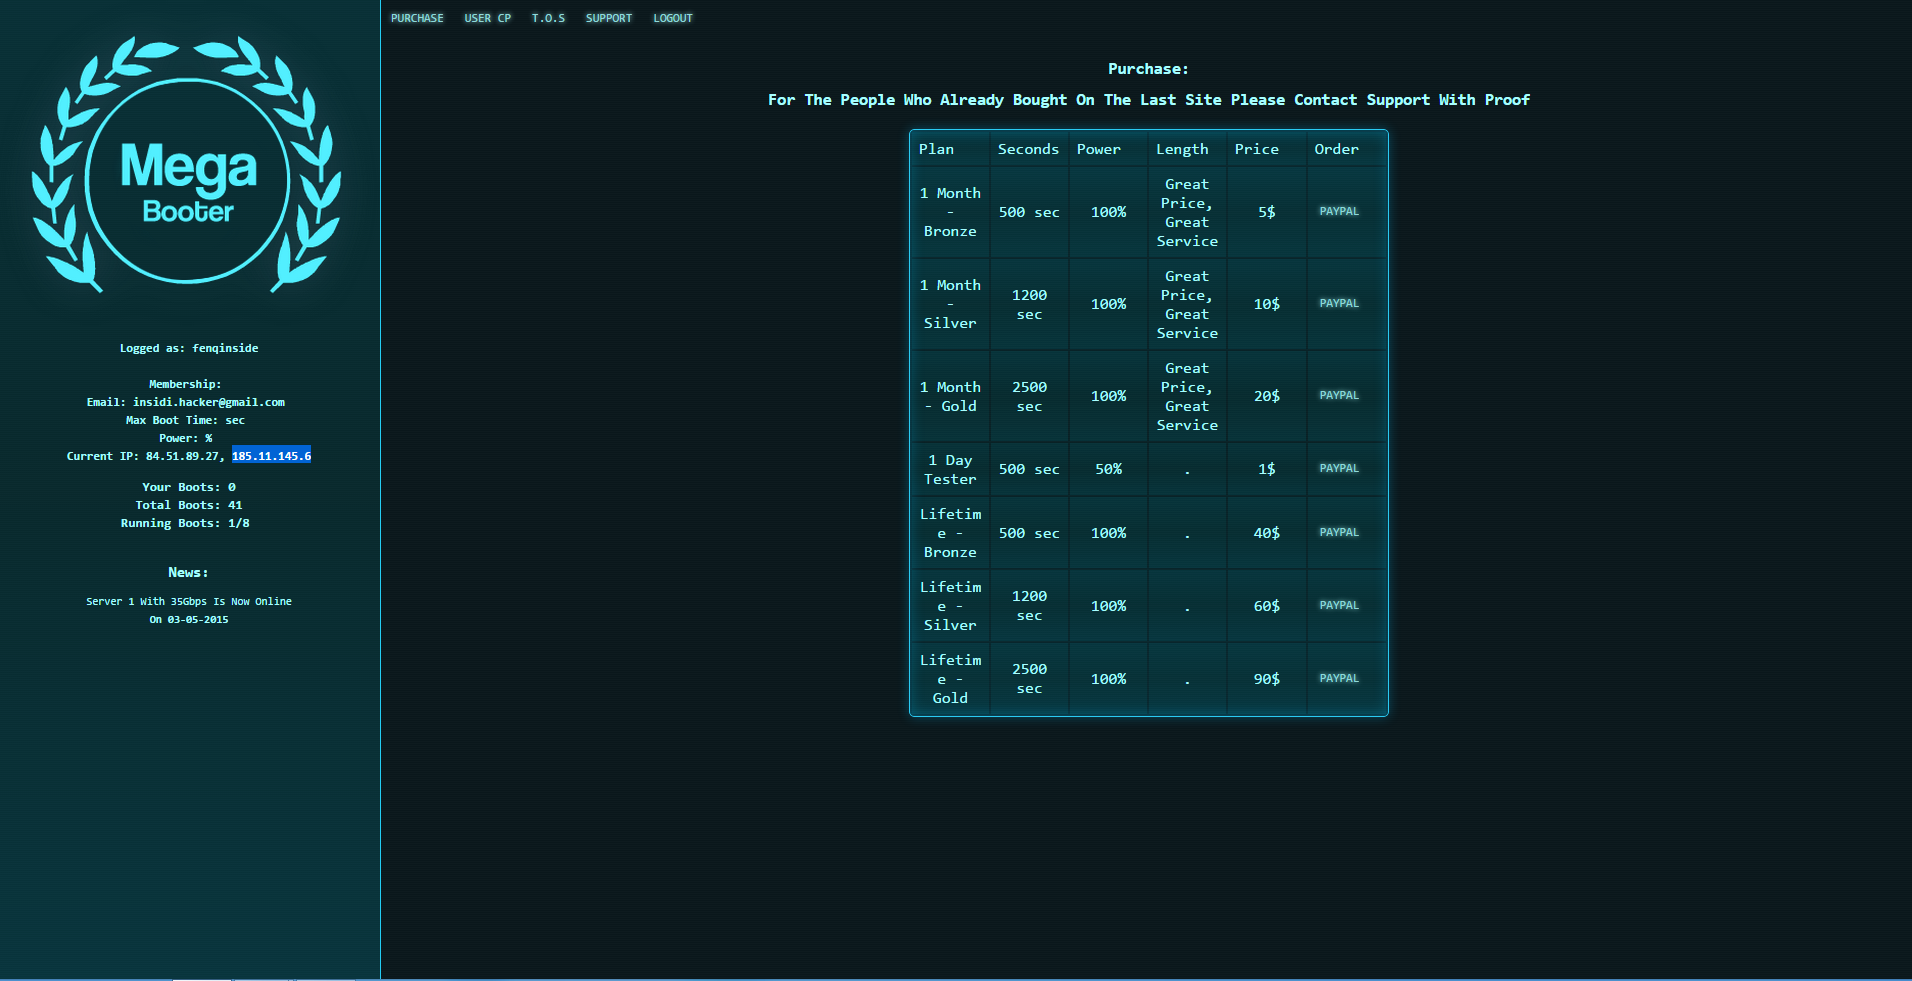Click PAYPAL in the Lifetime Gold row
Screen dimensions: 1912x981
click(x=1338, y=679)
